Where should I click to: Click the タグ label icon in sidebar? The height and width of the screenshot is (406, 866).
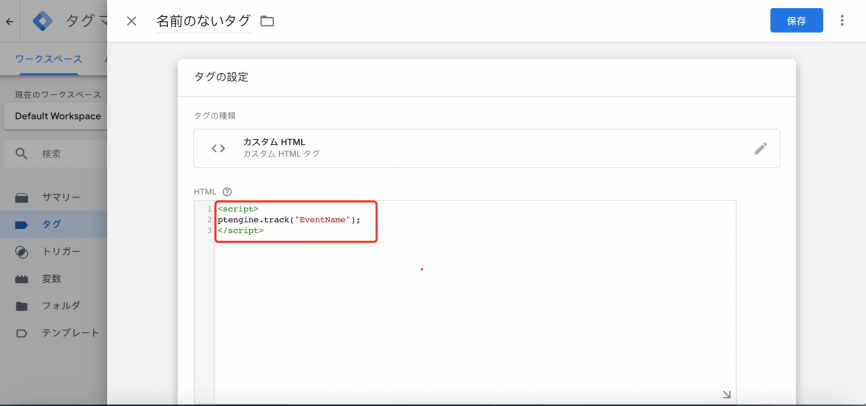coord(22,225)
